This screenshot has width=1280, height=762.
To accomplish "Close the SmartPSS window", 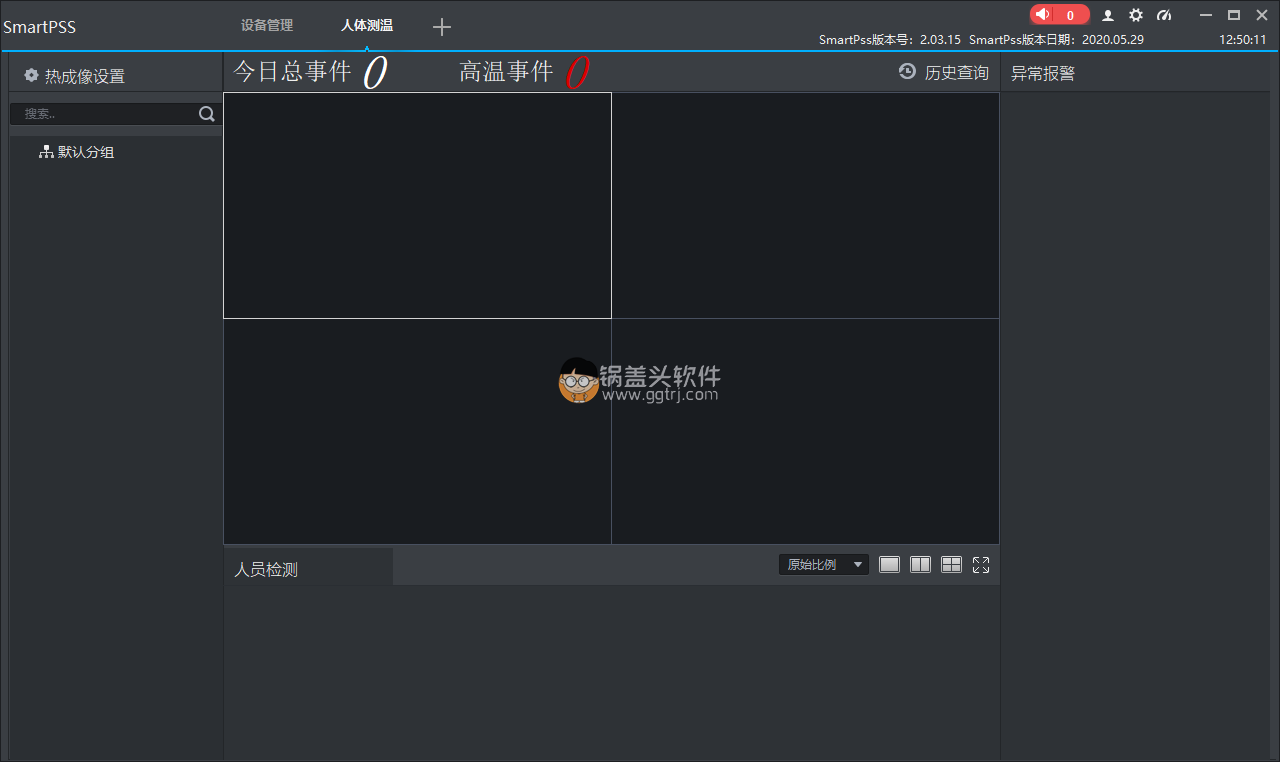I will [1261, 15].
